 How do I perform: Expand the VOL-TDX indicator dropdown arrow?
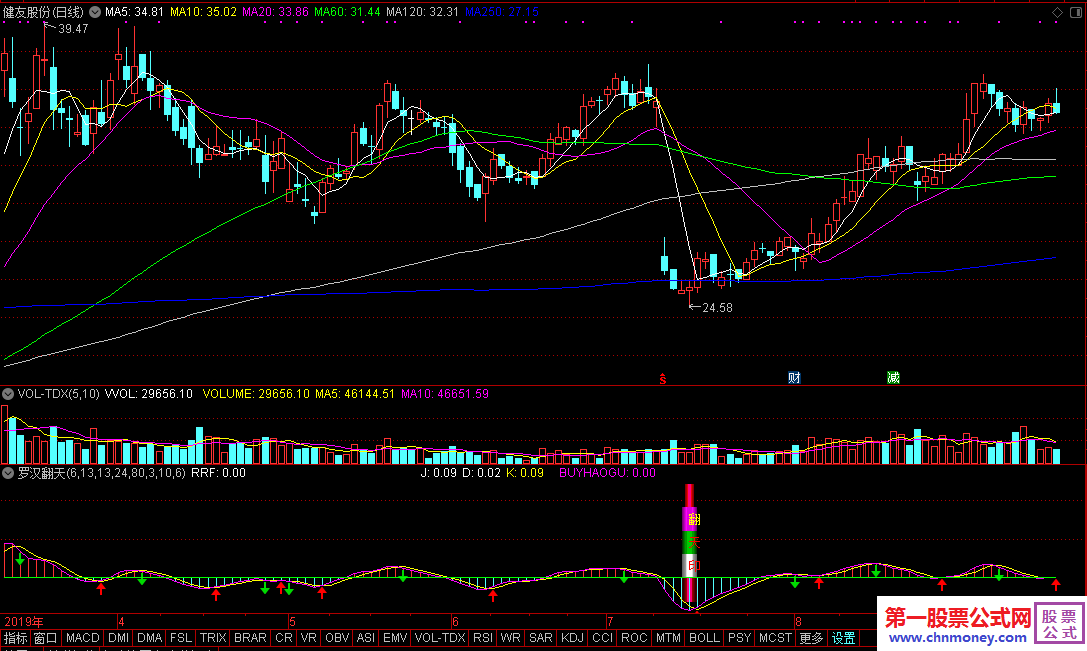point(8,394)
